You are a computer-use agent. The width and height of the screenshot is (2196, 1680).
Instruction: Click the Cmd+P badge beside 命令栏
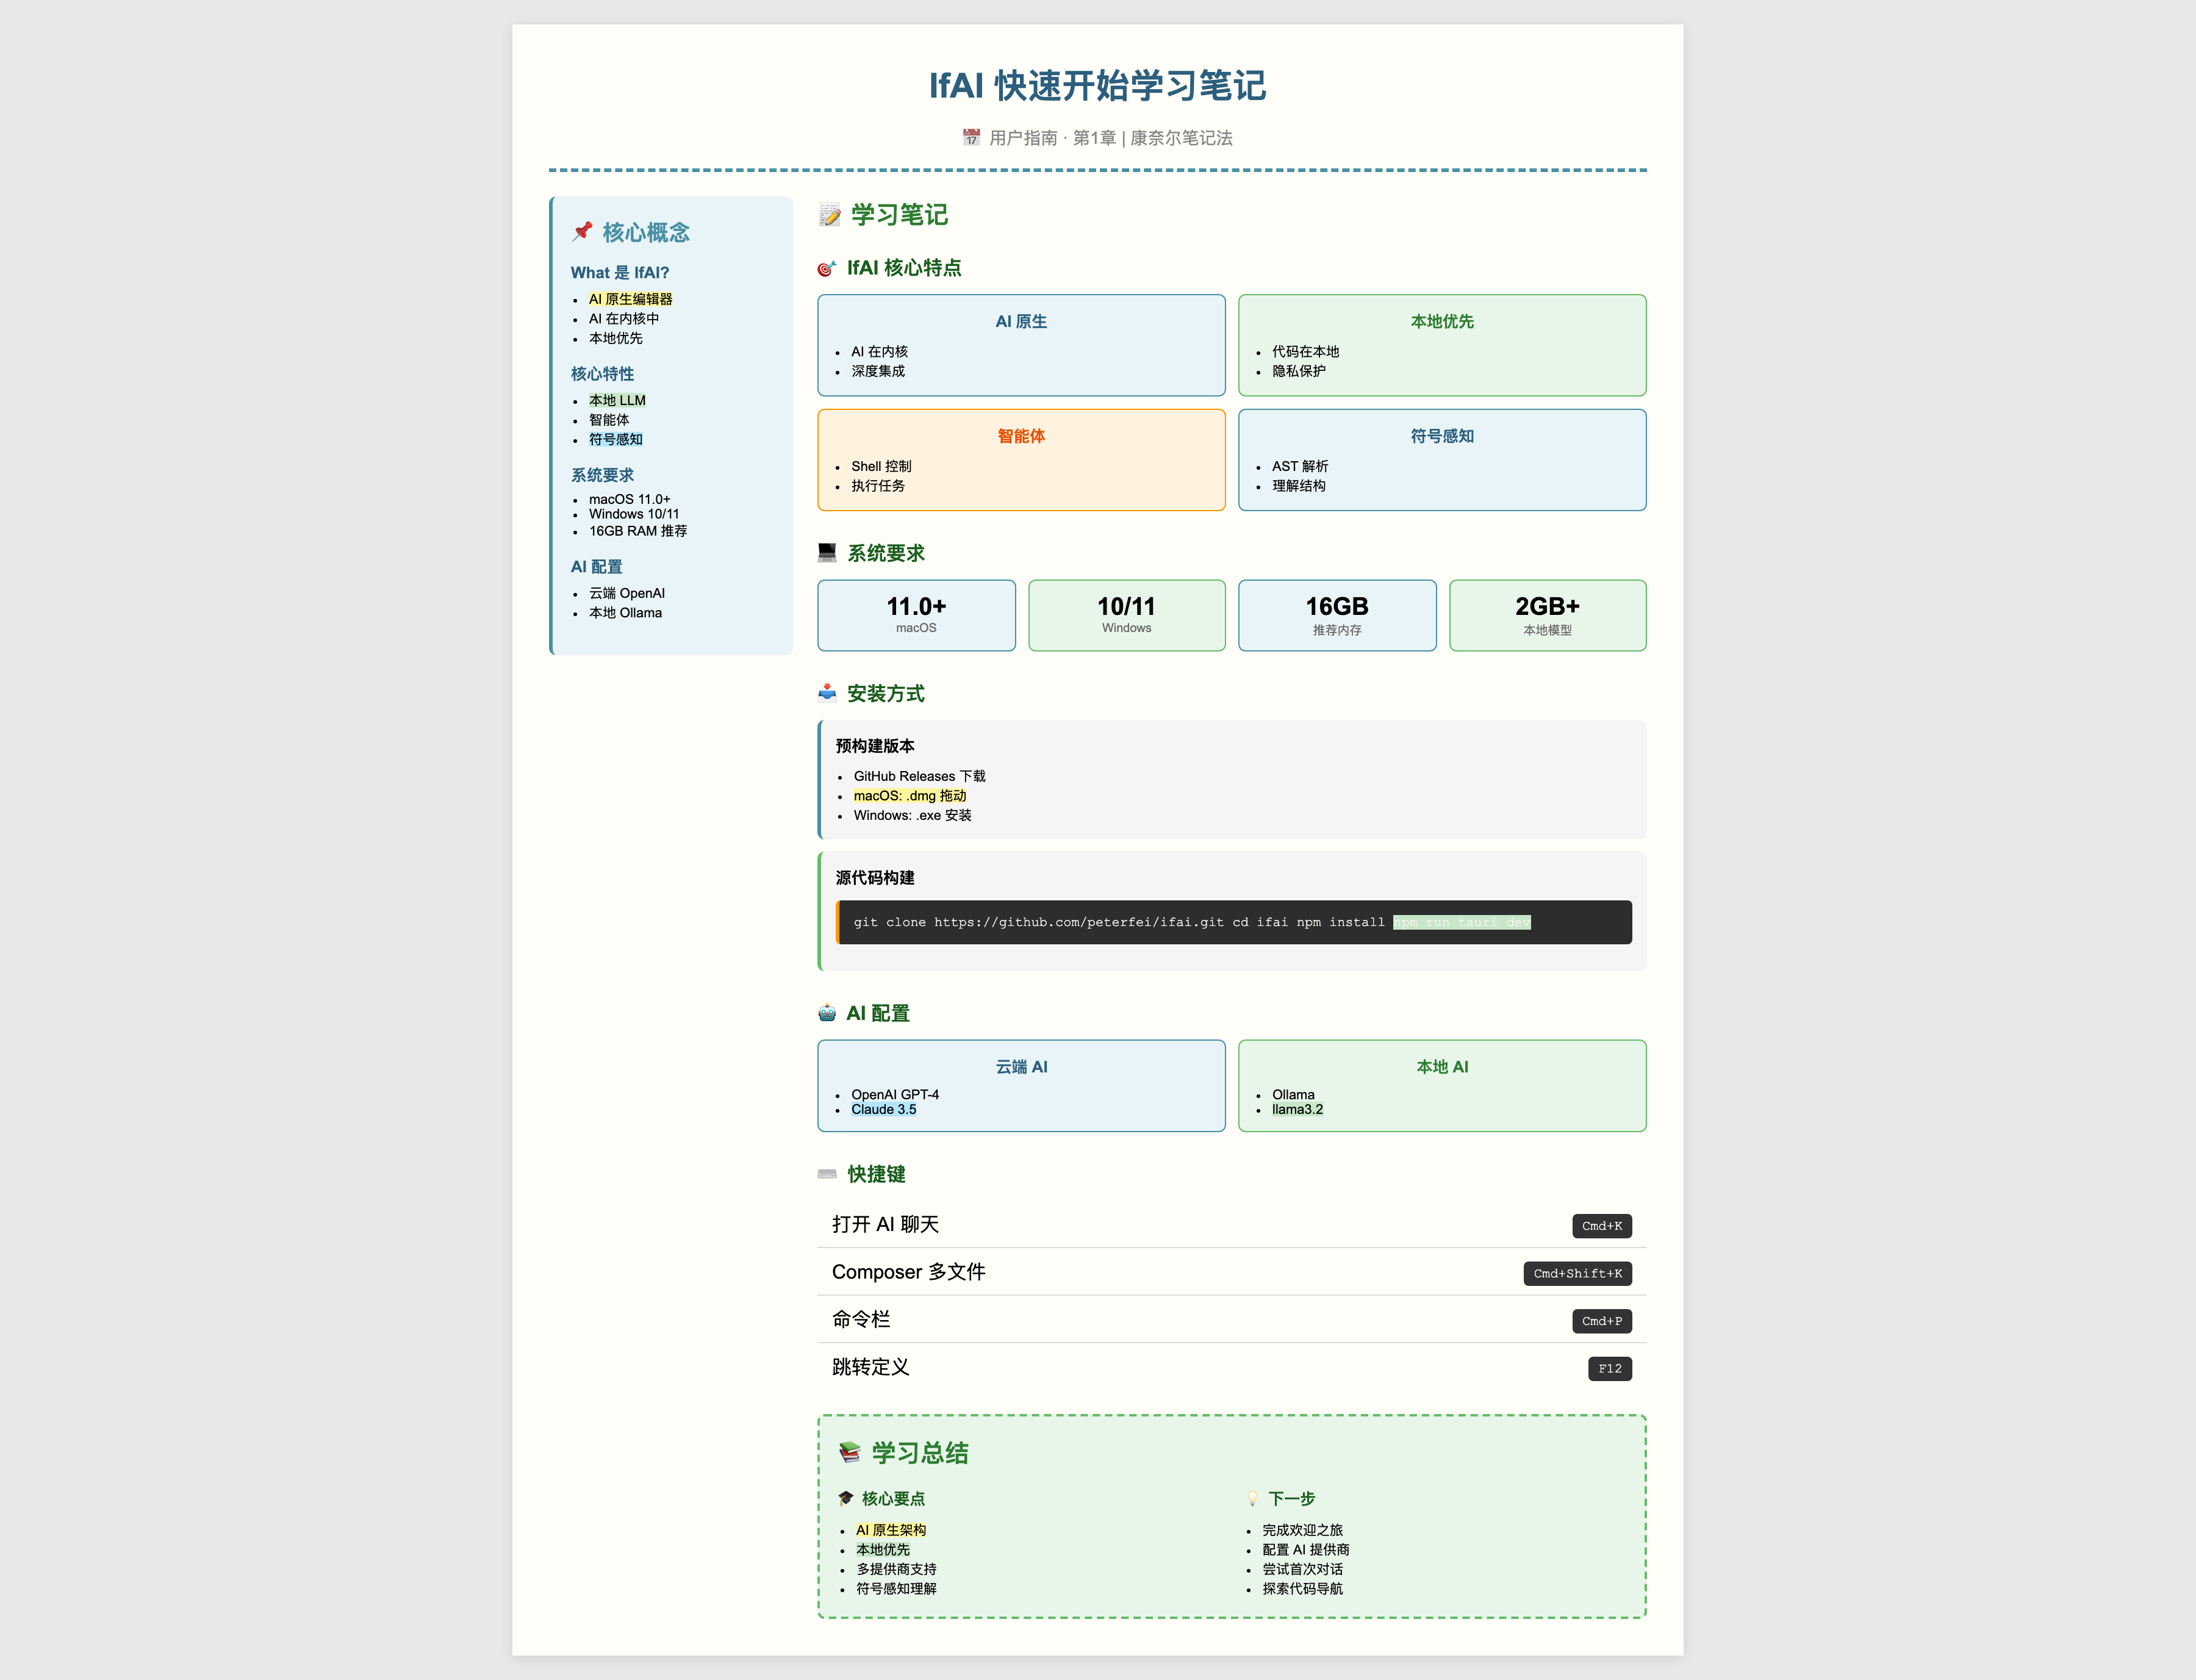pos(1601,1321)
